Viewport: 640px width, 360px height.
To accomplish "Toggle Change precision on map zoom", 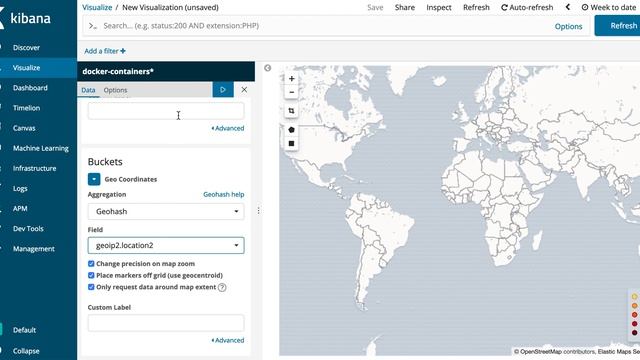I will click(91, 264).
